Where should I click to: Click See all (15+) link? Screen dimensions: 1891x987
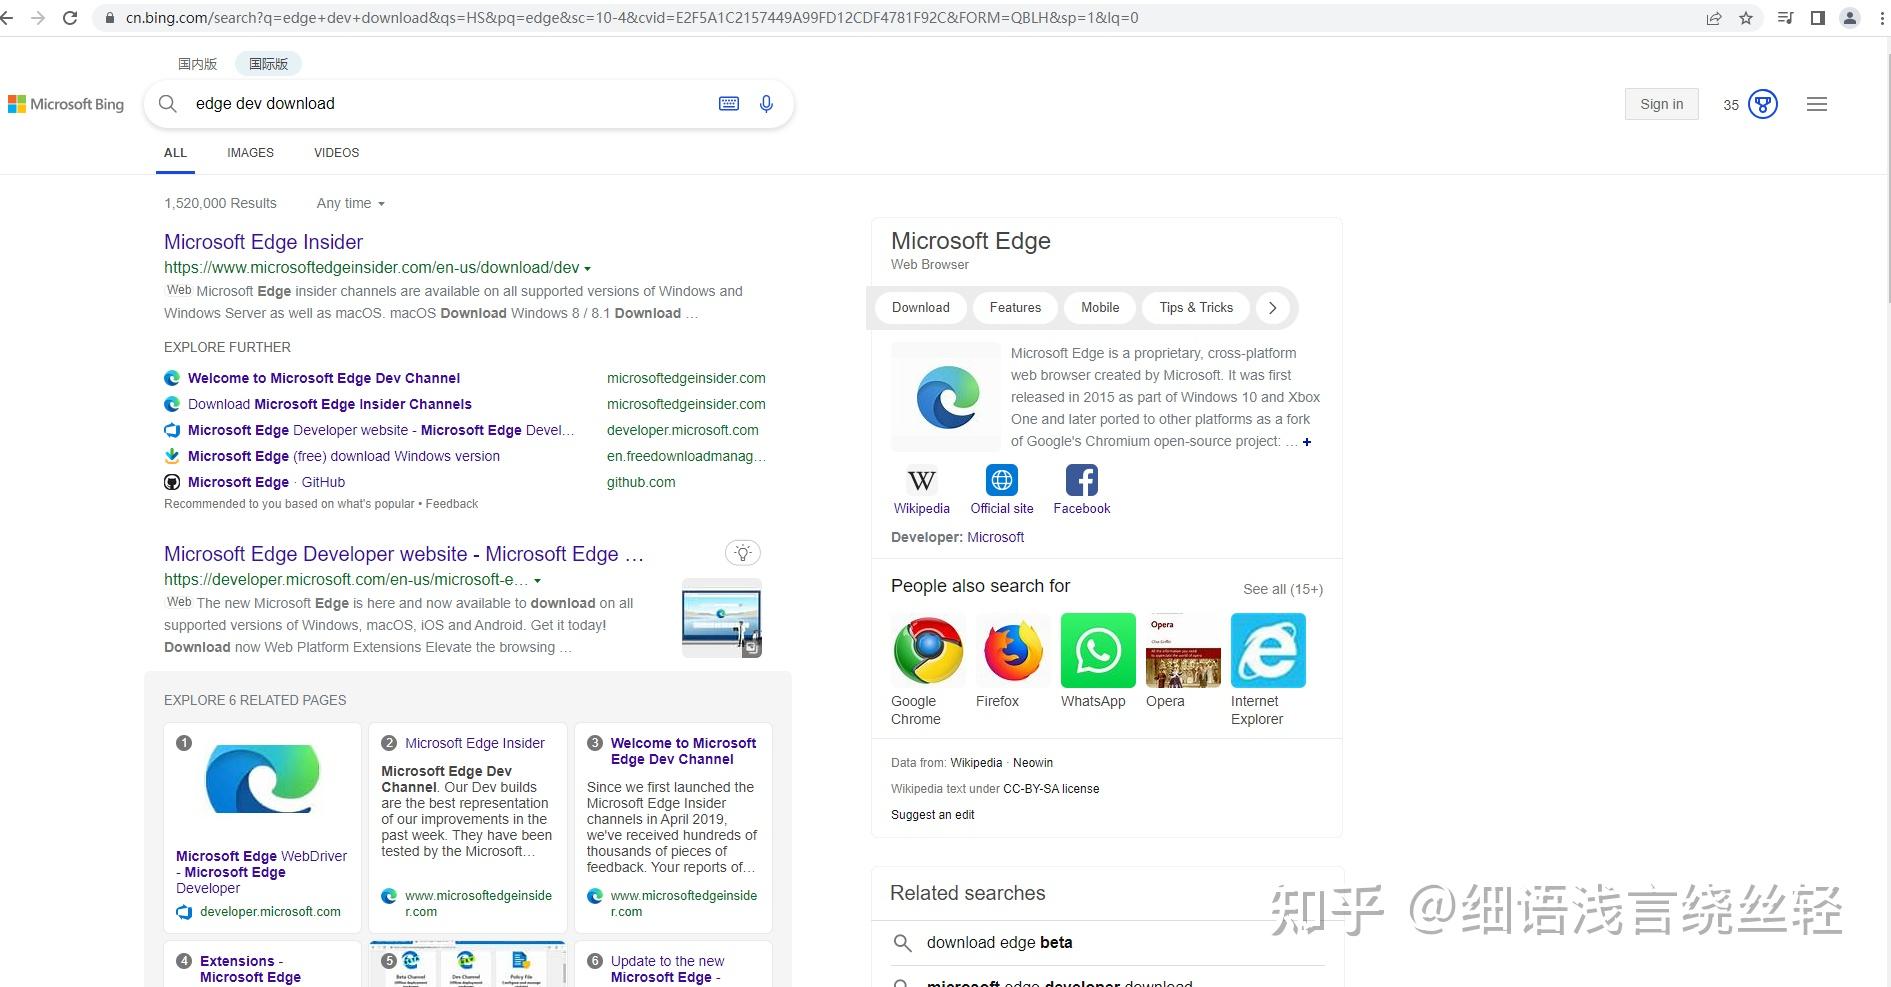1283,589
